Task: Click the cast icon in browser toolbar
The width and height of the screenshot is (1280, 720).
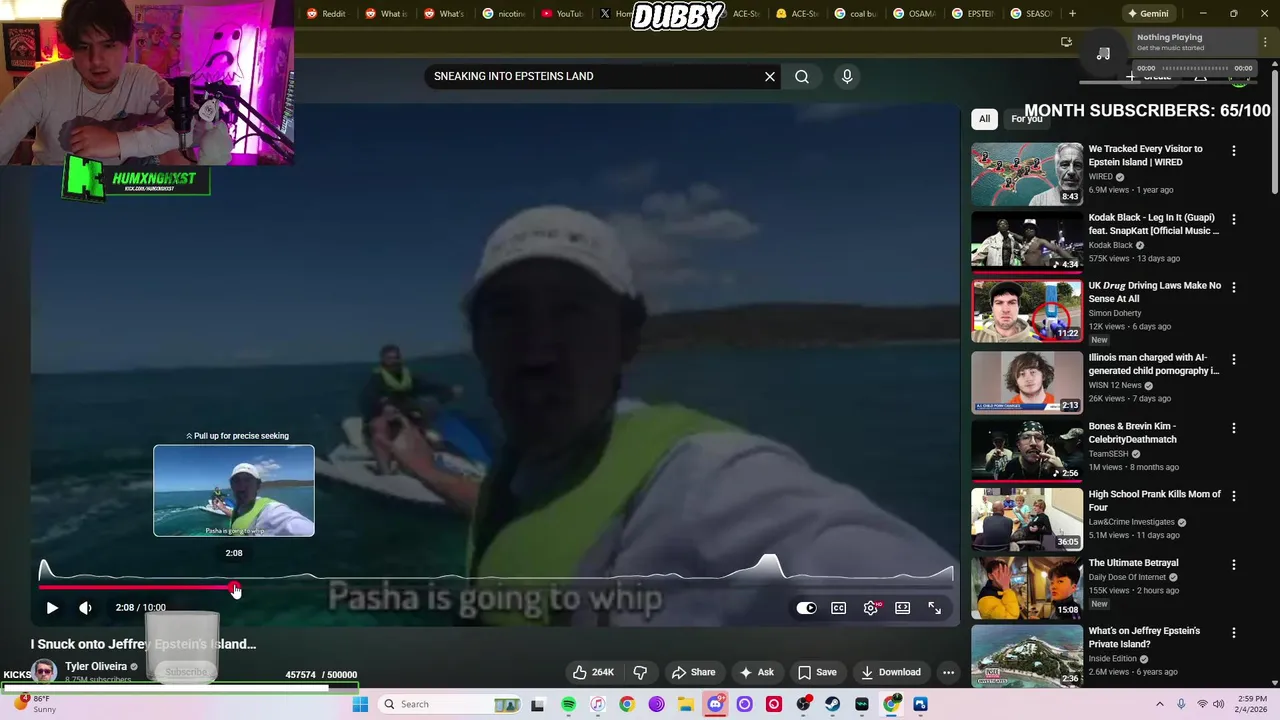Action: [x=1066, y=42]
